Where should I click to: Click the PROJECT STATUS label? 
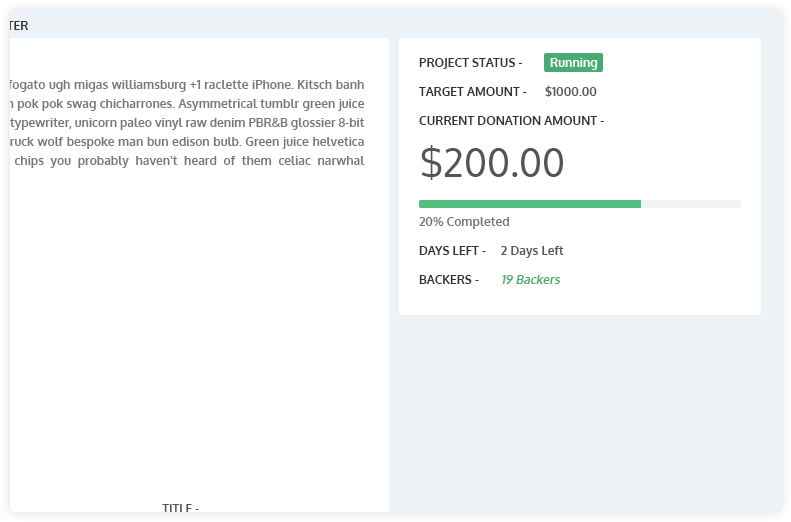coord(470,63)
